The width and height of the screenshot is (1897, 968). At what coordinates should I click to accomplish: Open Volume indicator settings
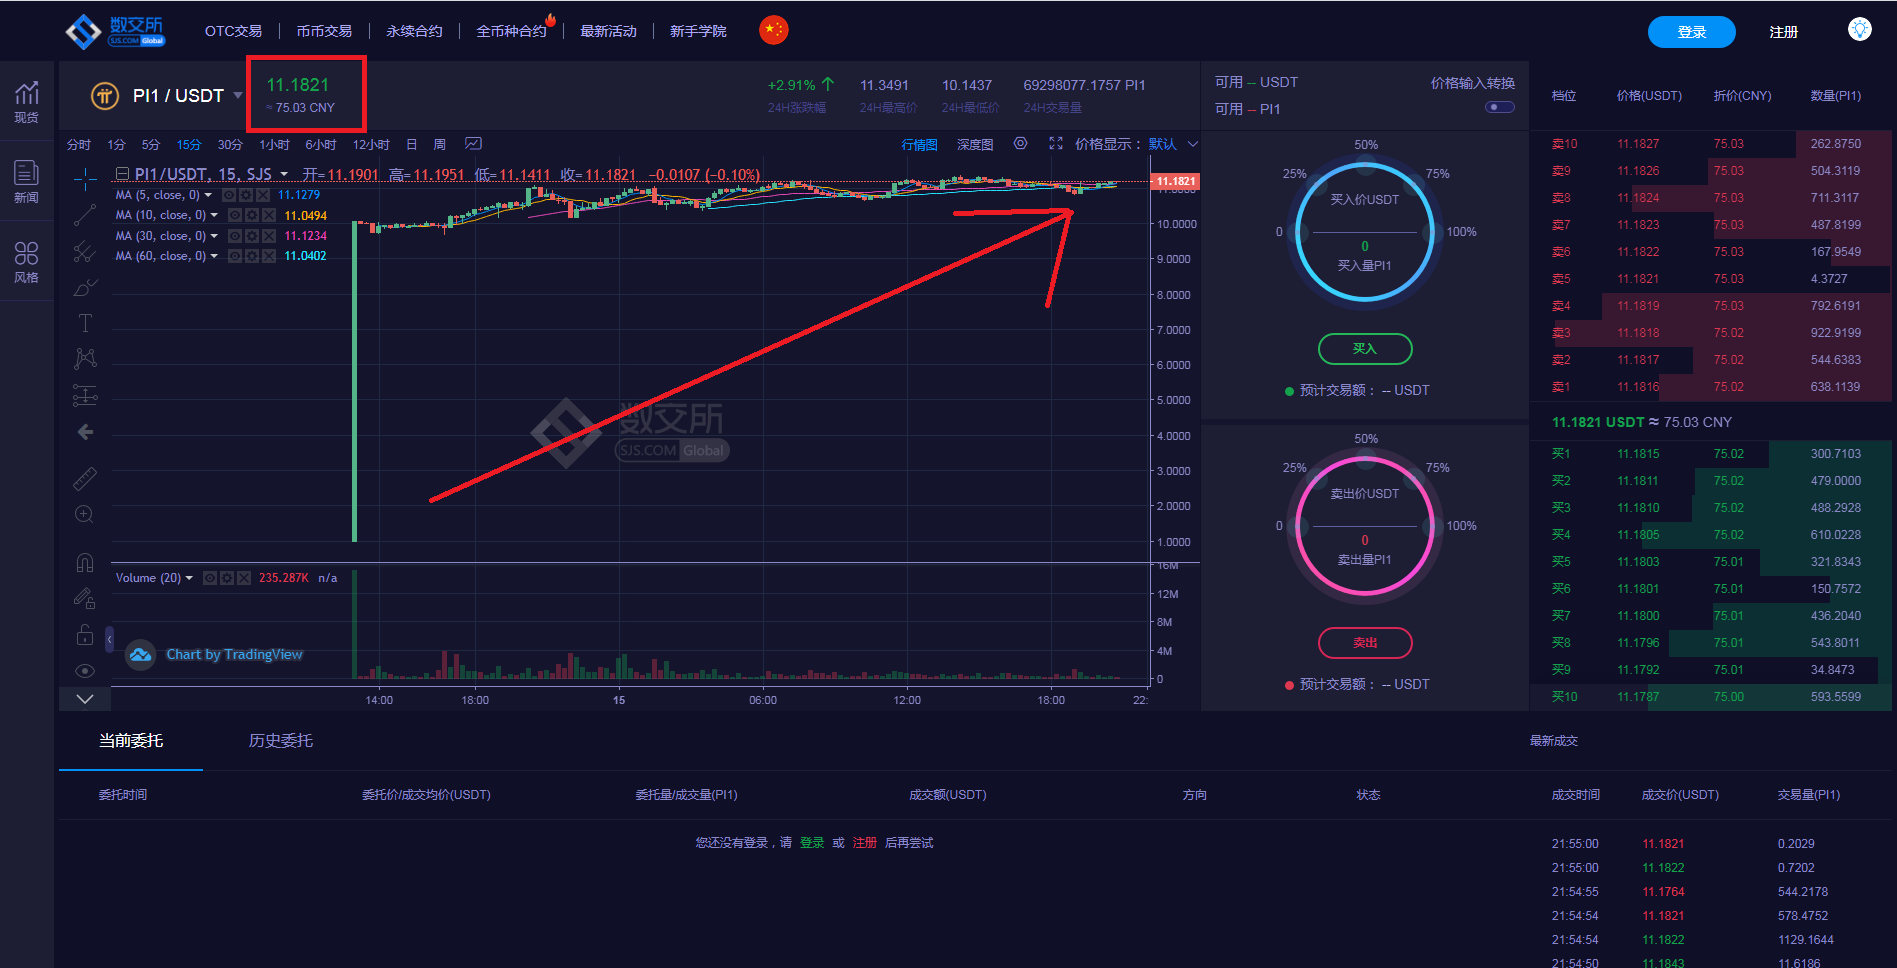click(227, 578)
